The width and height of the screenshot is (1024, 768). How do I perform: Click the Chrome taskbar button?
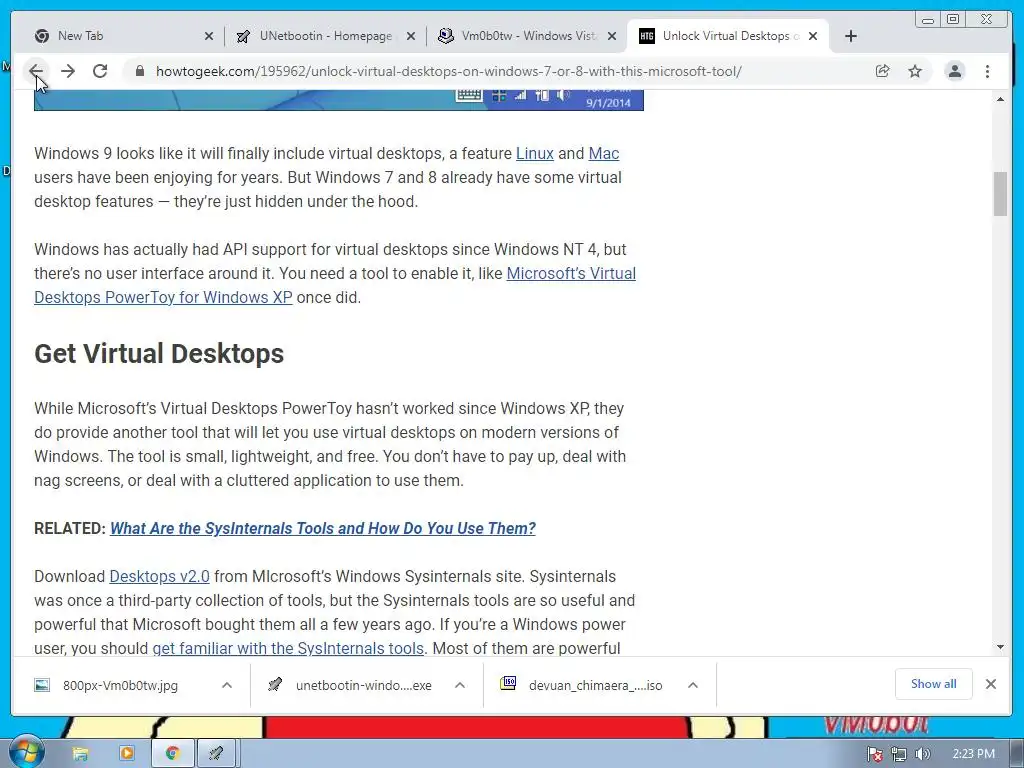(x=172, y=754)
